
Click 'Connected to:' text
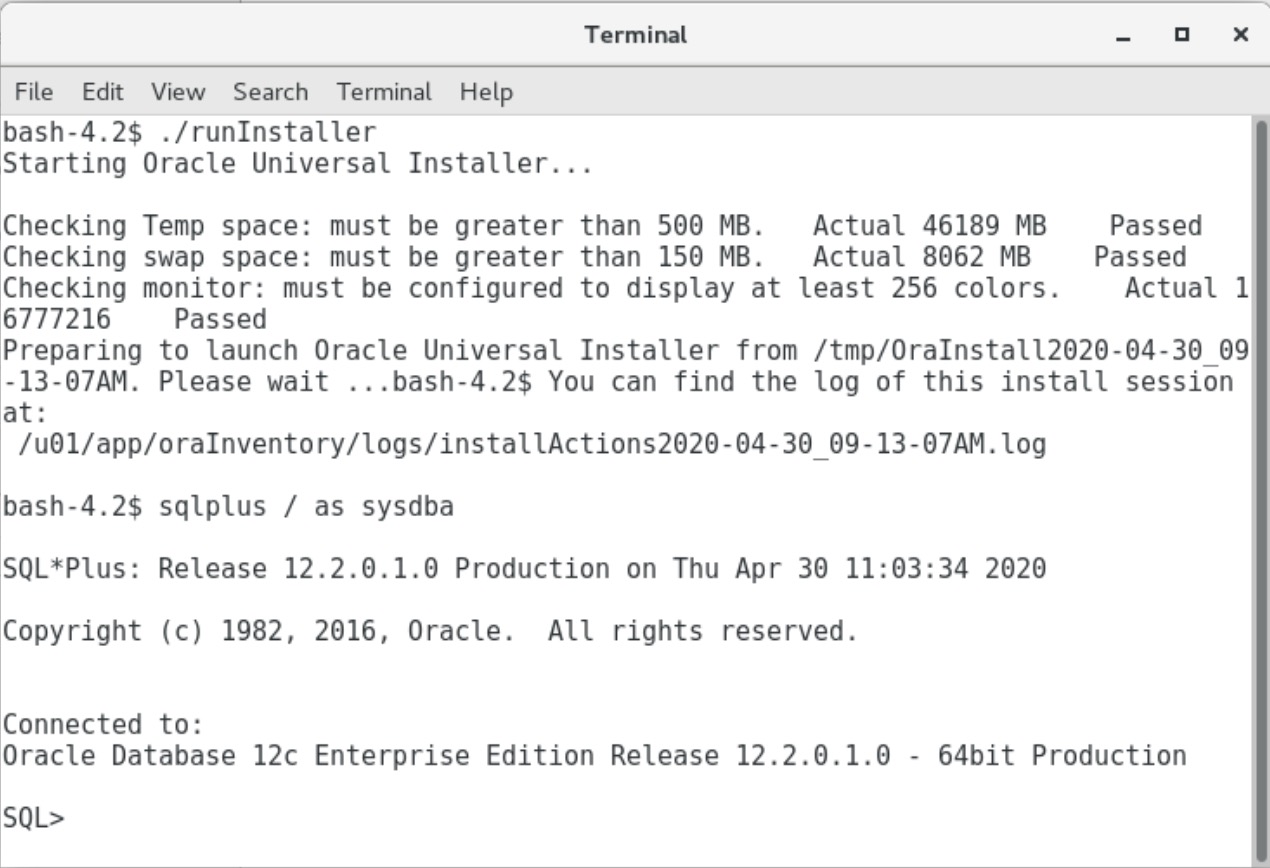tap(103, 724)
